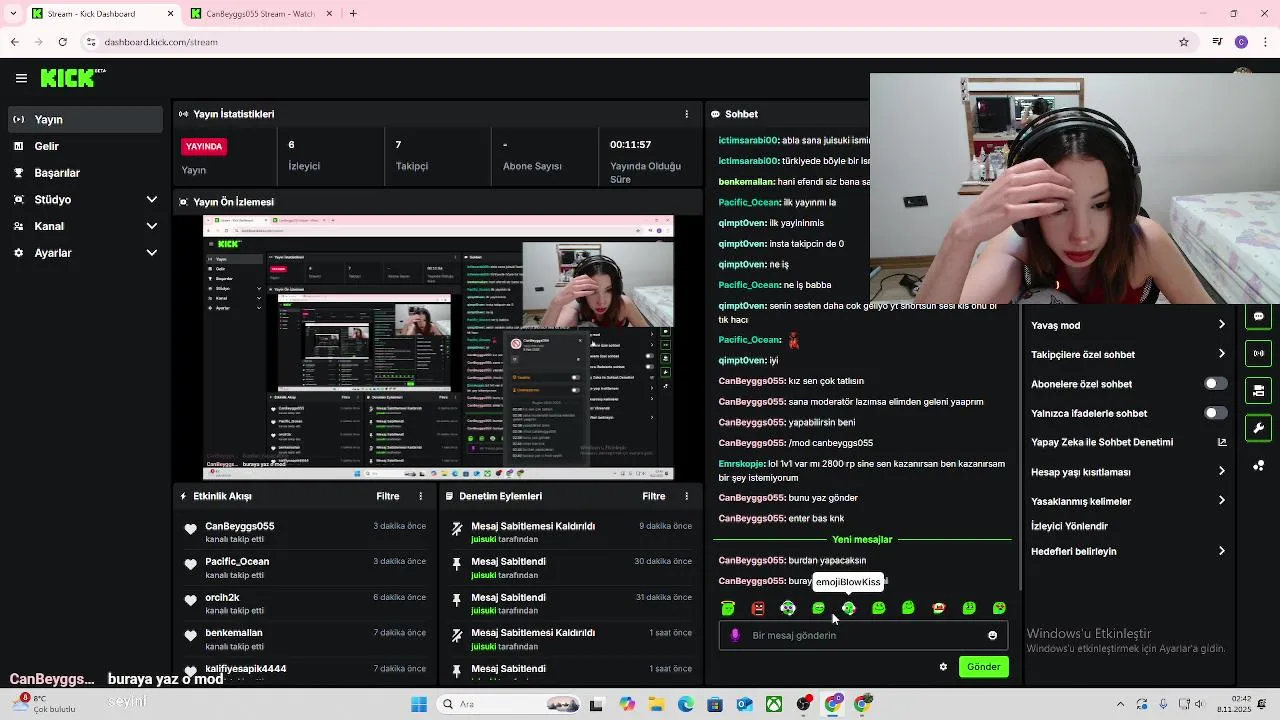Click the YAYINDA live badge
1280x720 pixels.
[204, 146]
